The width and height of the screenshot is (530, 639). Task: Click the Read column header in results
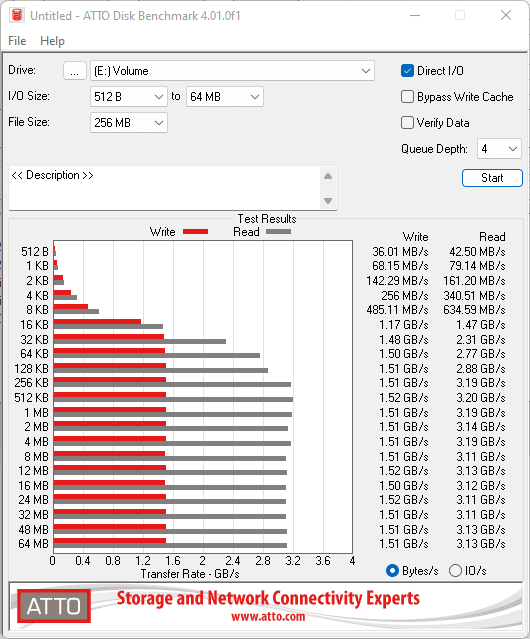[x=492, y=237]
